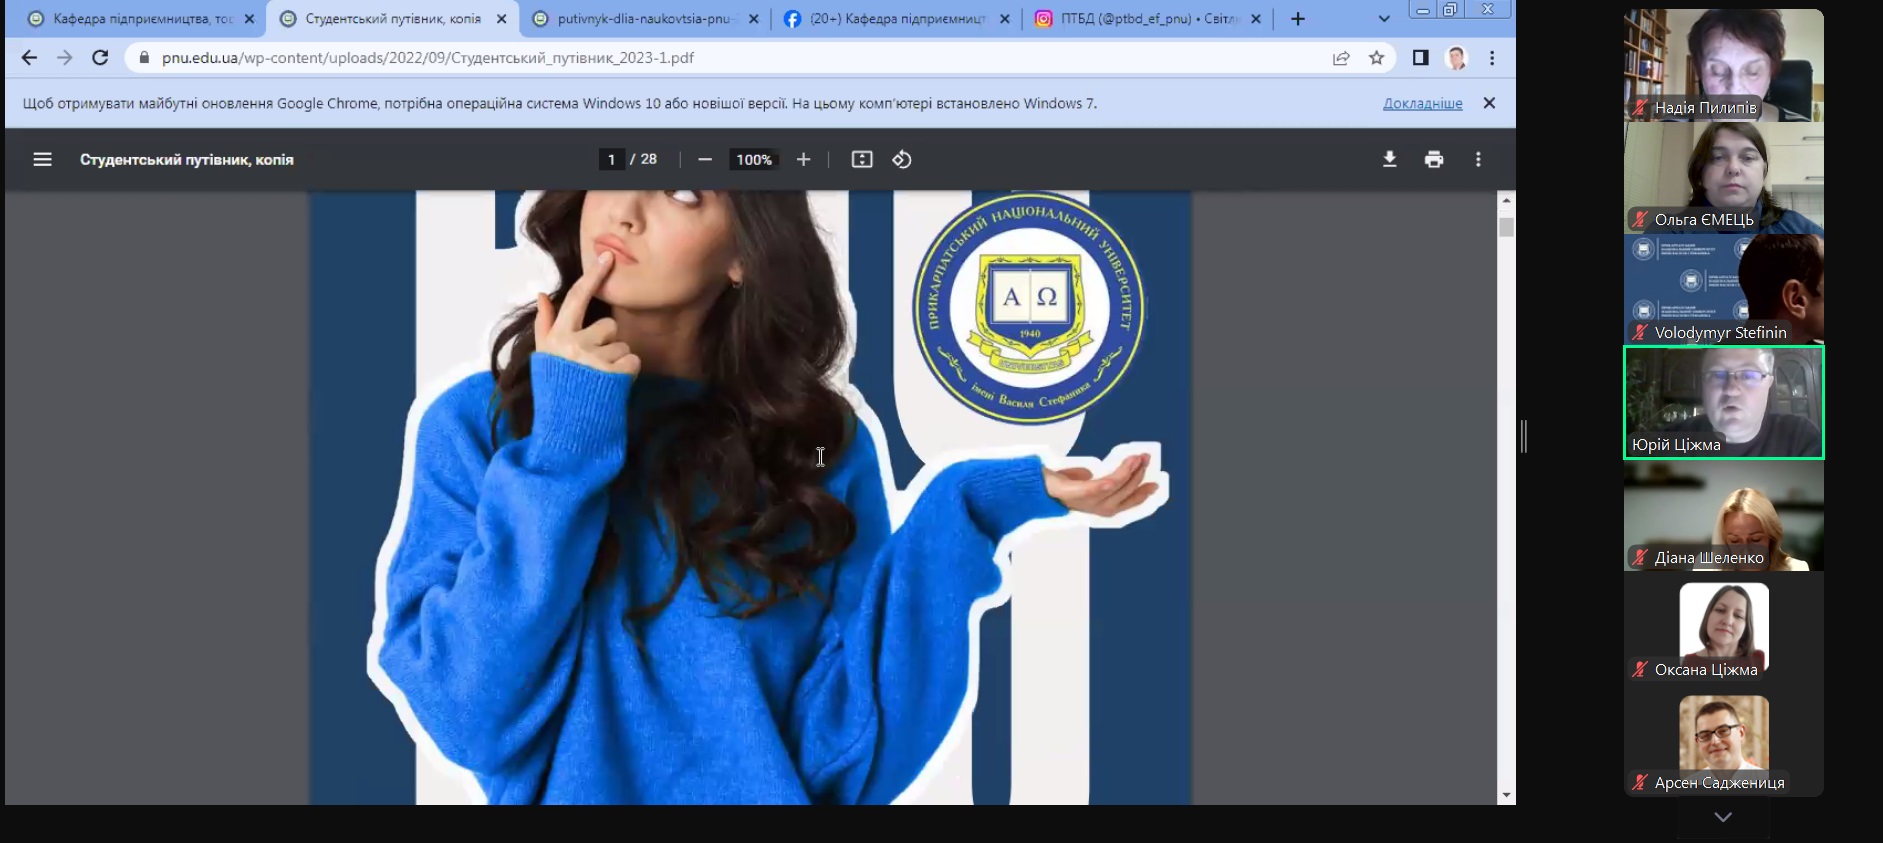Image resolution: width=1883 pixels, height=843 pixels.
Task: Open the Chrome three-dot menu
Action: [x=1492, y=58]
